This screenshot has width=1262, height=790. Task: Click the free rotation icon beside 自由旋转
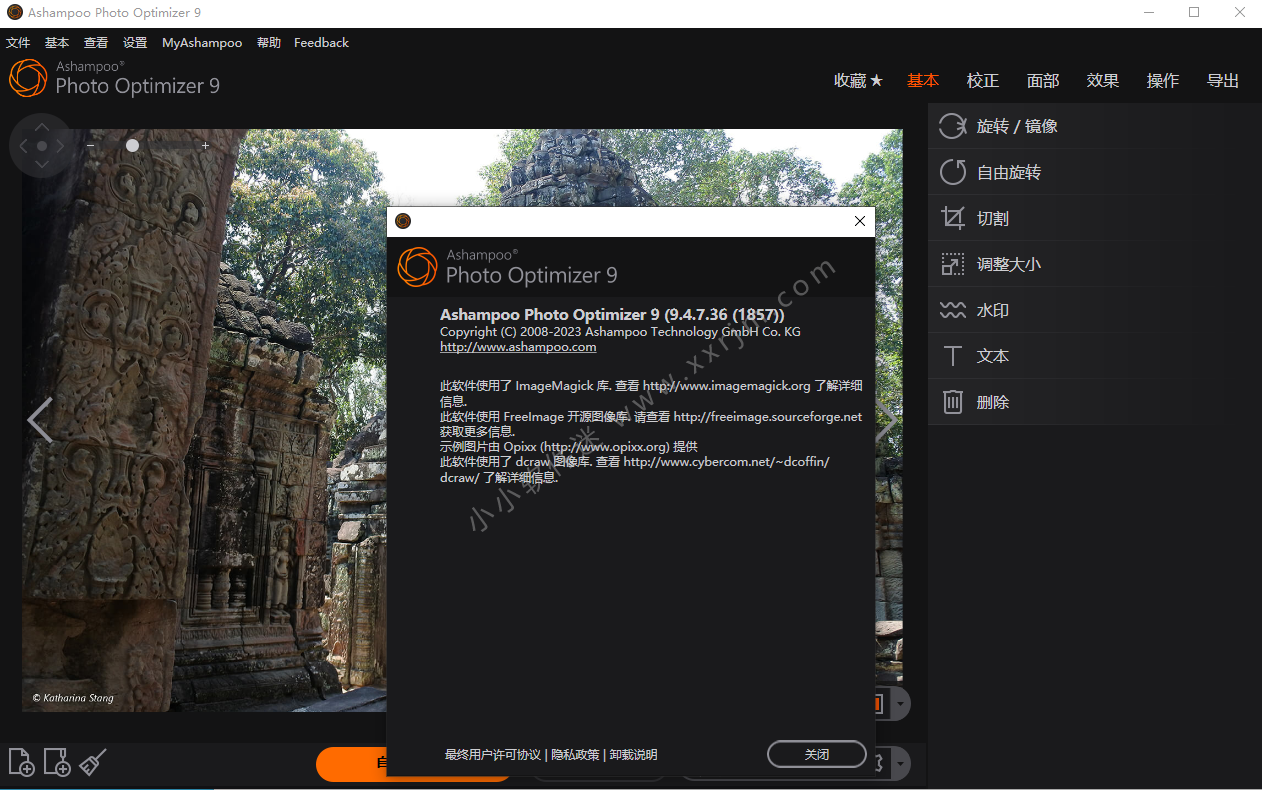pyautogui.click(x=952, y=172)
